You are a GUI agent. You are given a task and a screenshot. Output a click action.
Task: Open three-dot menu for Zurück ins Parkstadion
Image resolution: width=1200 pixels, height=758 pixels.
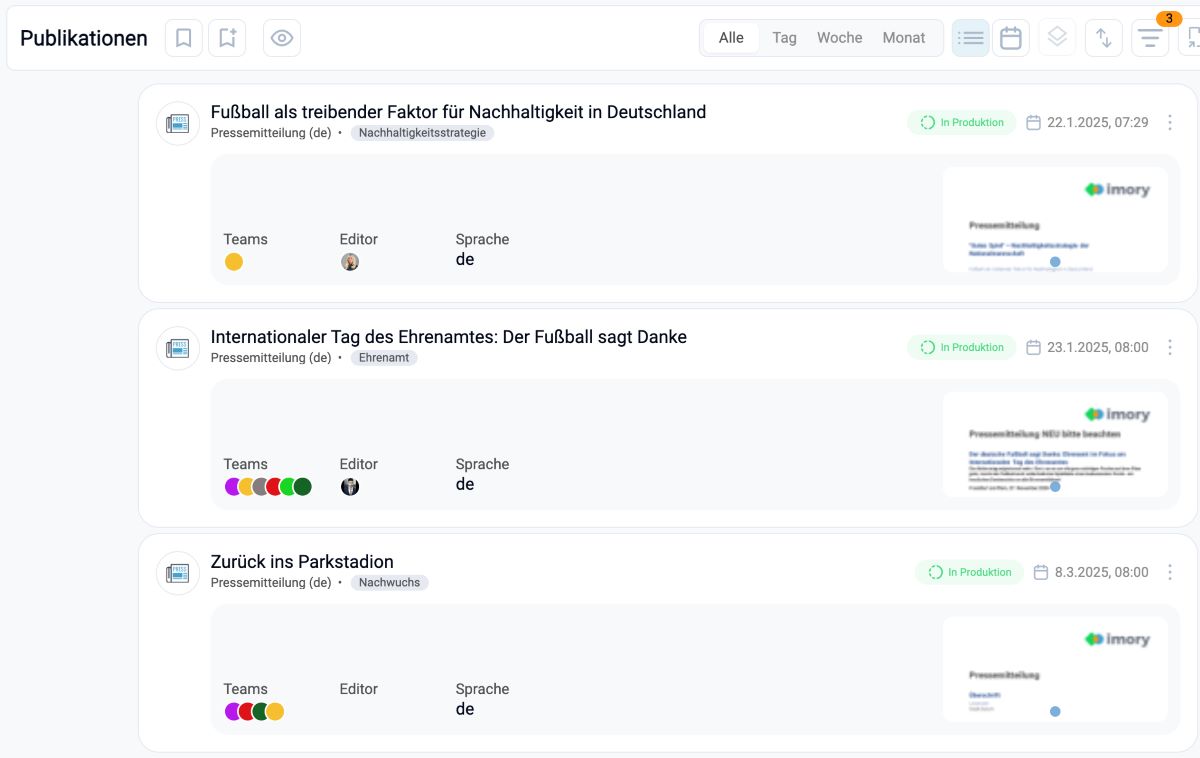1170,572
